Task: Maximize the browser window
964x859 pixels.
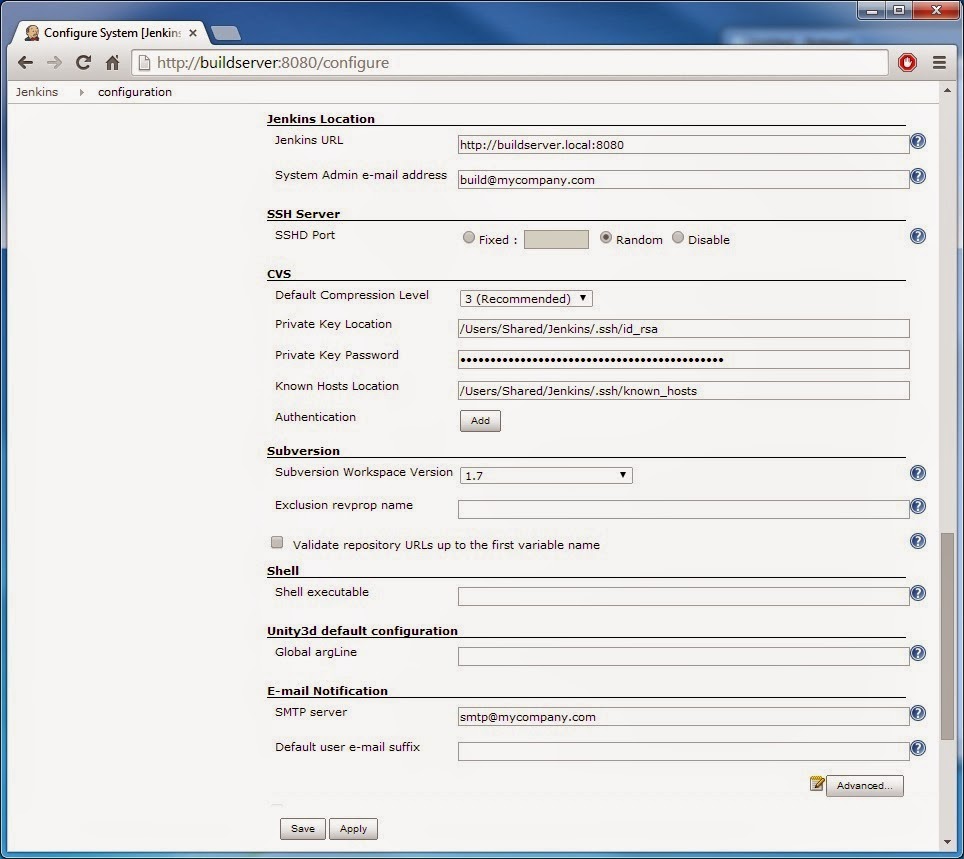Action: [x=899, y=10]
